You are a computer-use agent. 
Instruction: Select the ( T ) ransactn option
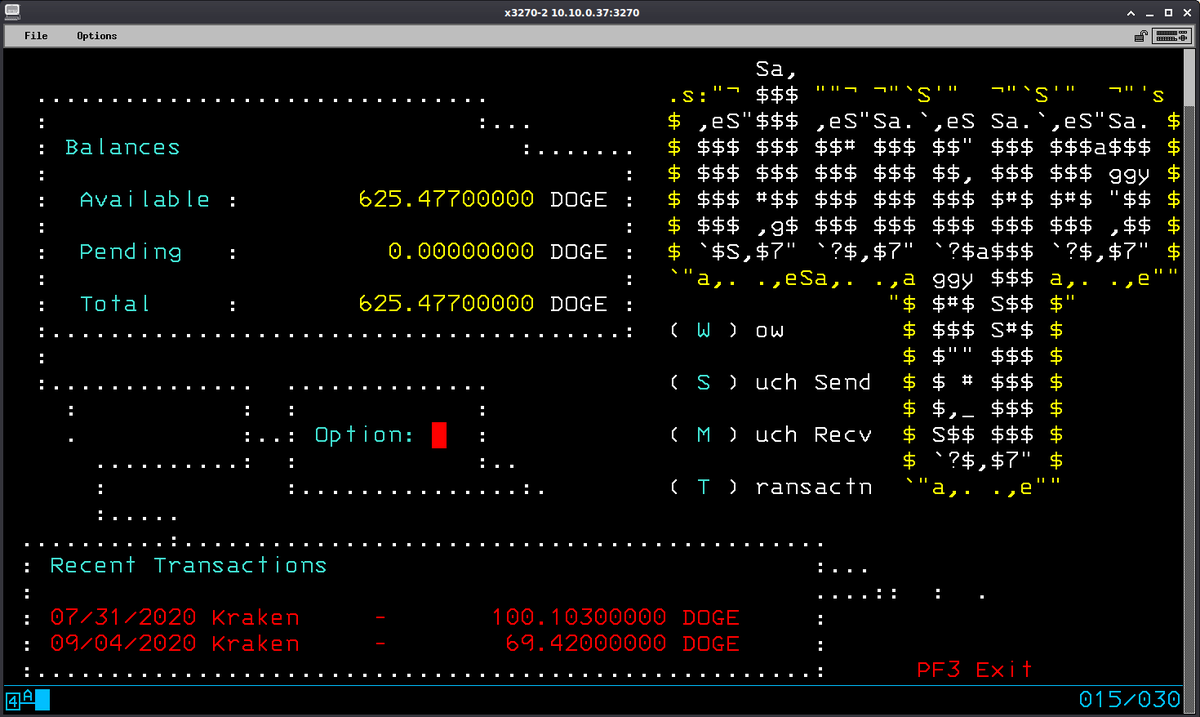(x=771, y=487)
